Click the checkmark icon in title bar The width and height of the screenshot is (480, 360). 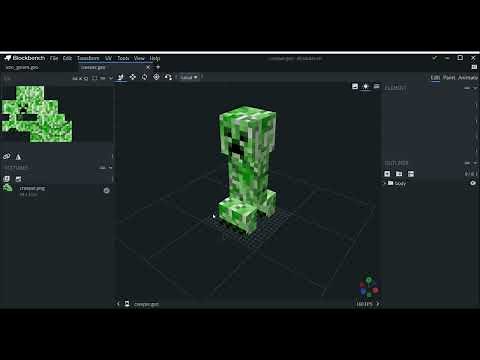tap(434, 58)
